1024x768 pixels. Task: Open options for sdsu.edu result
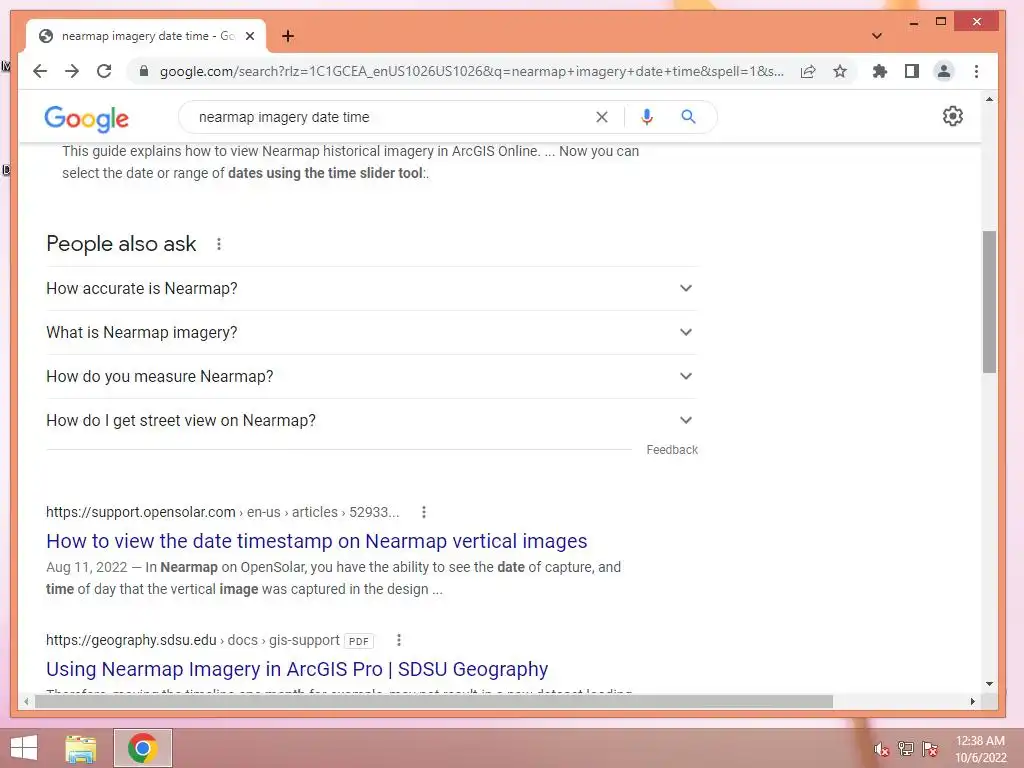[398, 640]
